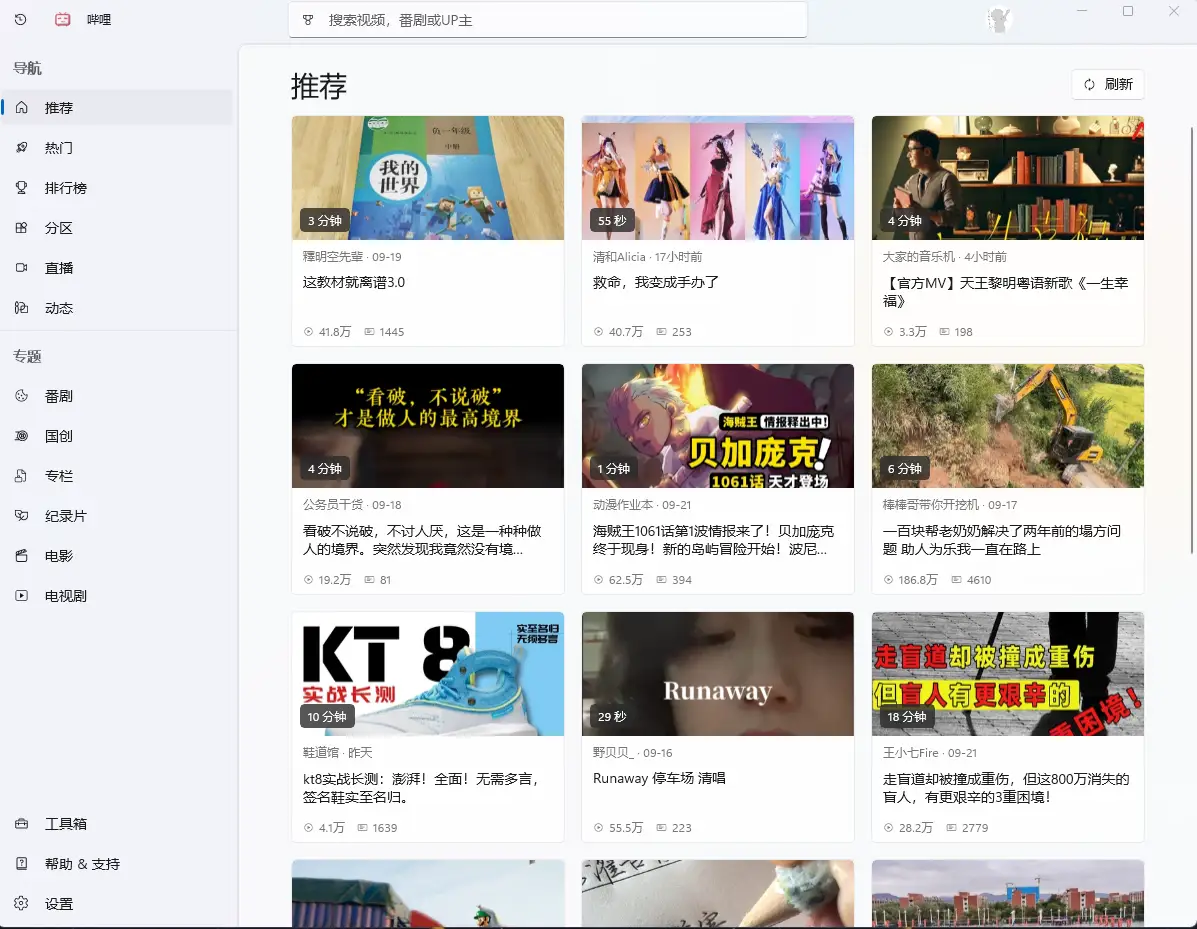Image resolution: width=1197 pixels, height=929 pixels.
Task: Open 排行榜 navigation item
Action: click(118, 188)
